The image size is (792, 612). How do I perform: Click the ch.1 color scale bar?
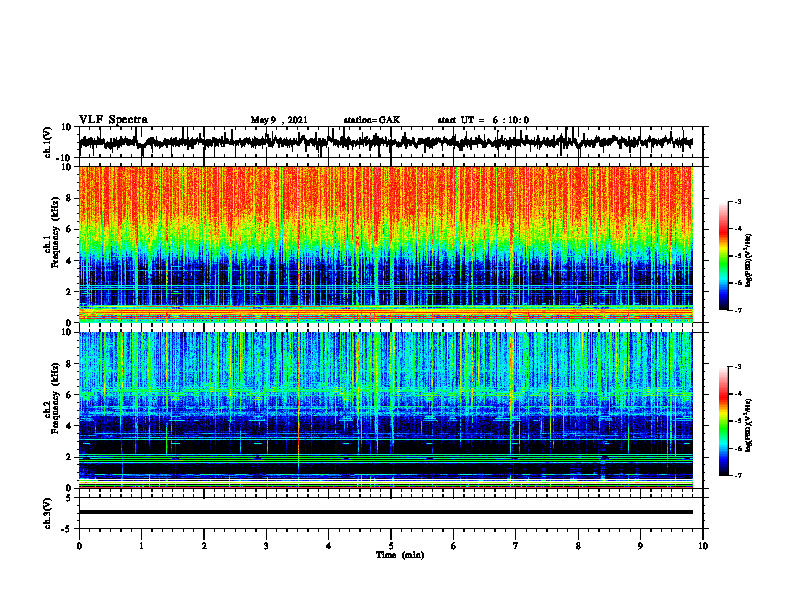(723, 256)
